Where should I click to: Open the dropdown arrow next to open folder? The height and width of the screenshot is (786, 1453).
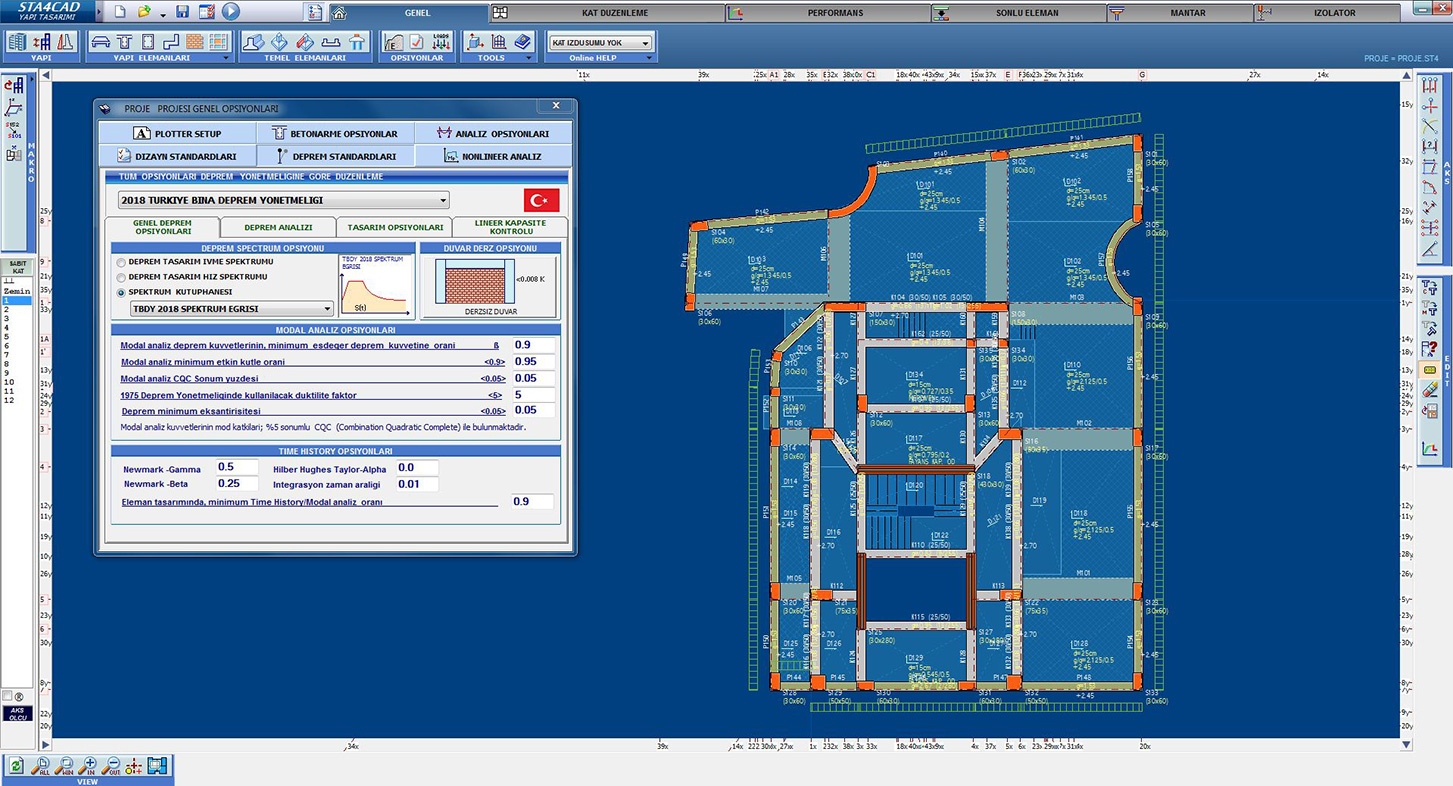[162, 14]
